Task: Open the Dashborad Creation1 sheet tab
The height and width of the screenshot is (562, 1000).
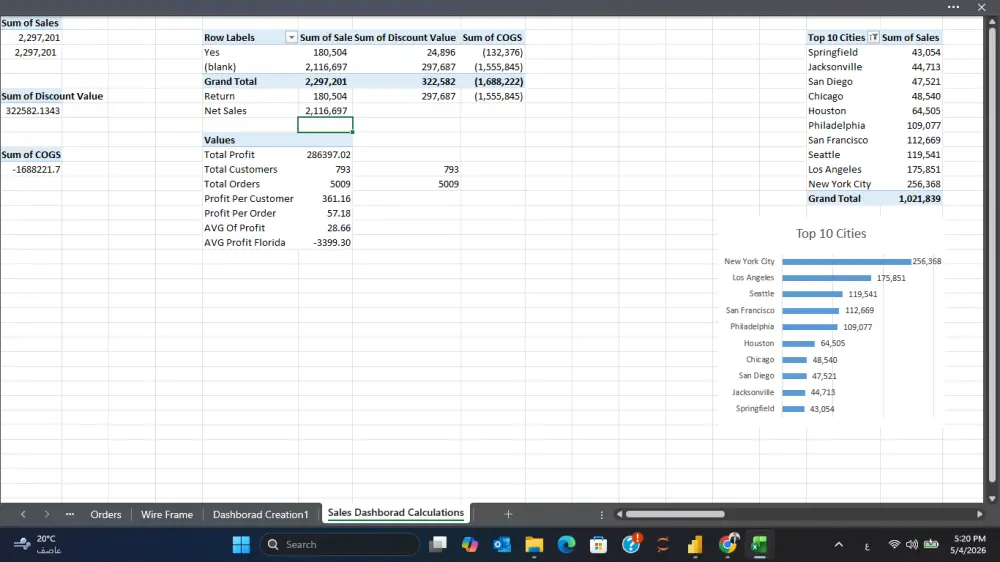Action: (260, 514)
